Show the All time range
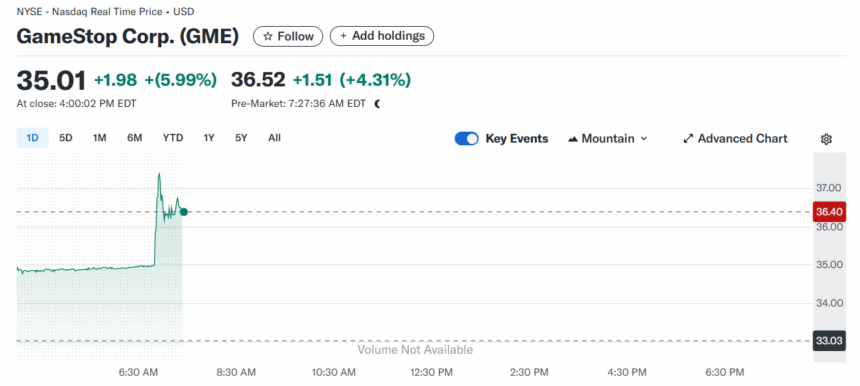 (274, 138)
